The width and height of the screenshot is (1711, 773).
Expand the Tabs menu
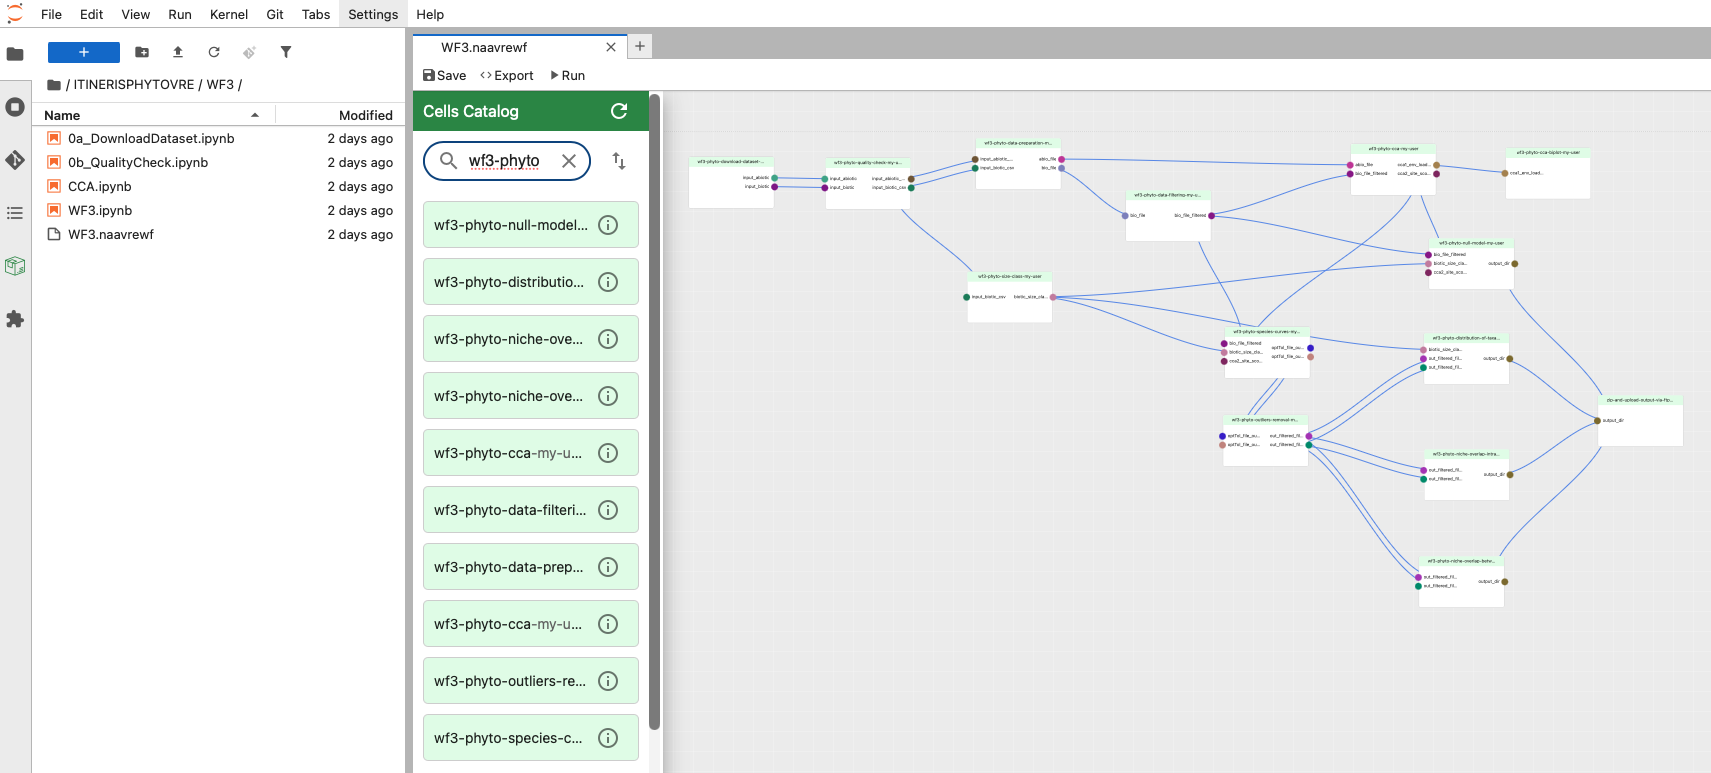(316, 14)
